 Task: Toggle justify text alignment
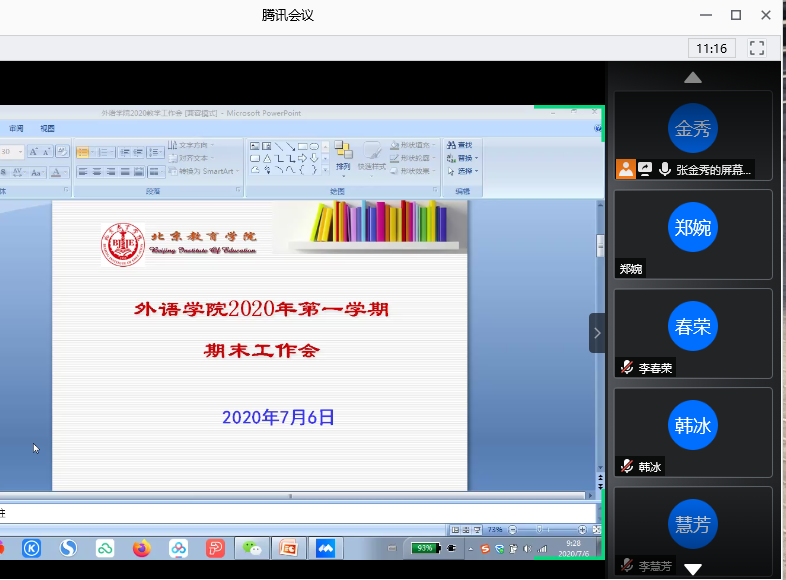125,172
